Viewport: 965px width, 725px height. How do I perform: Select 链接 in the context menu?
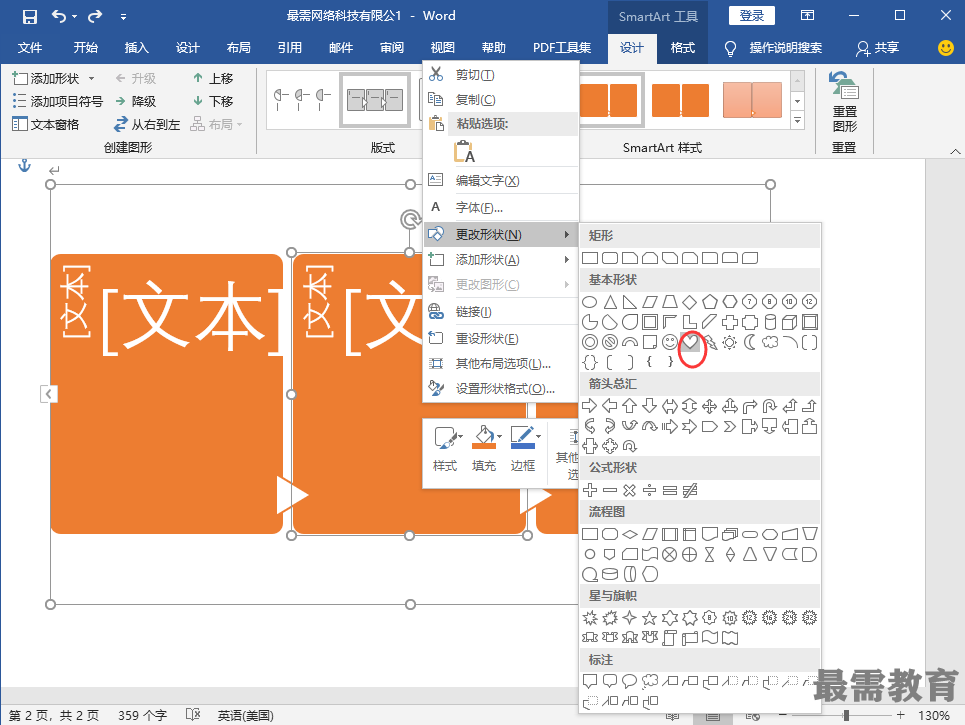click(x=501, y=312)
